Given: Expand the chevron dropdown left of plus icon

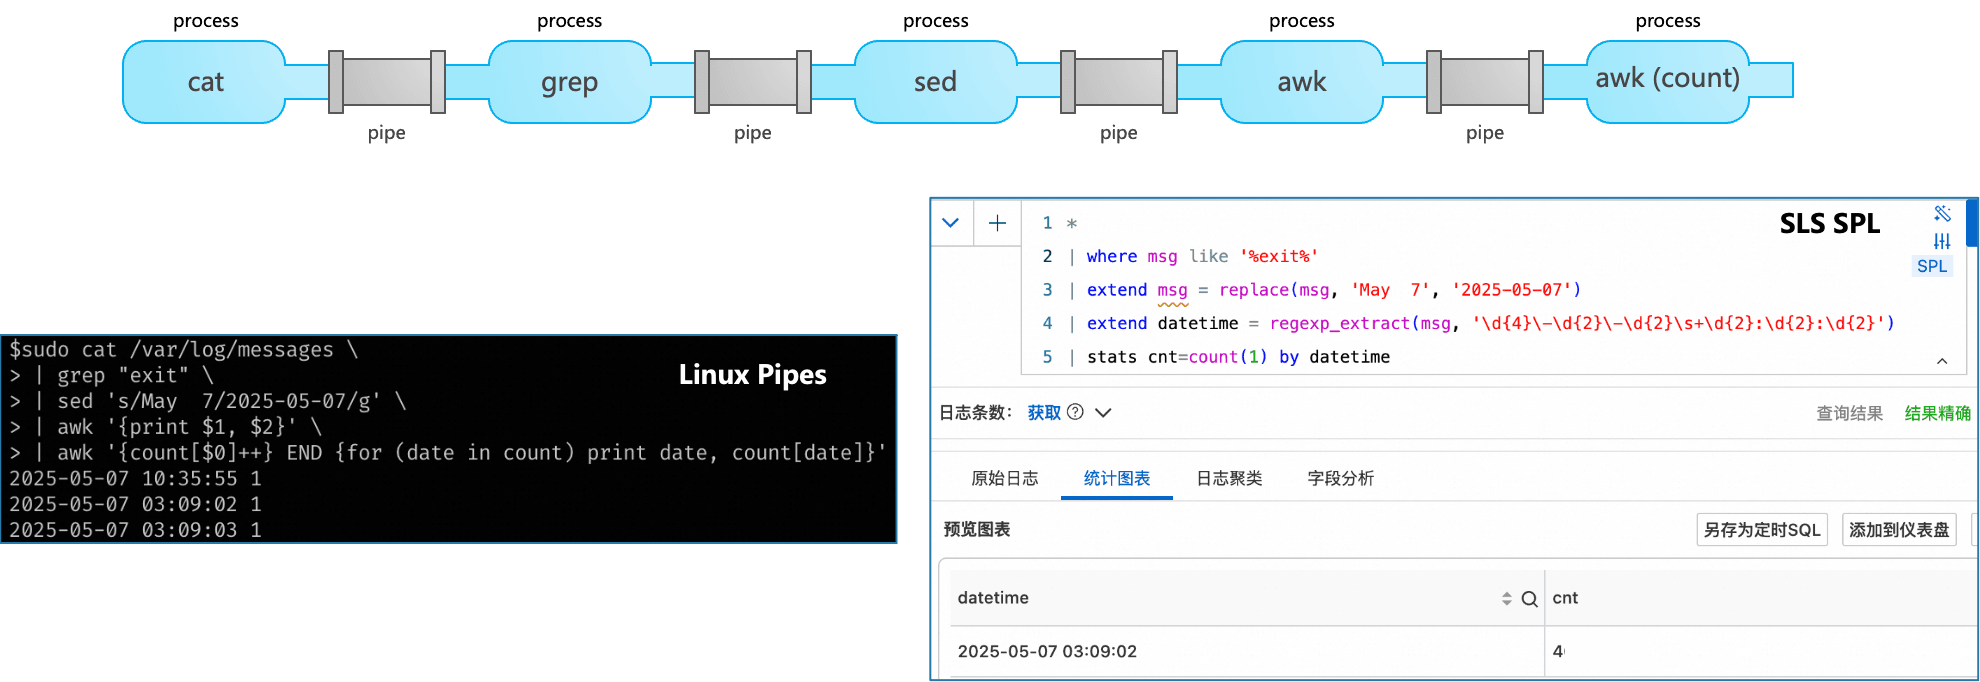Looking at the screenshot, I should click(951, 223).
